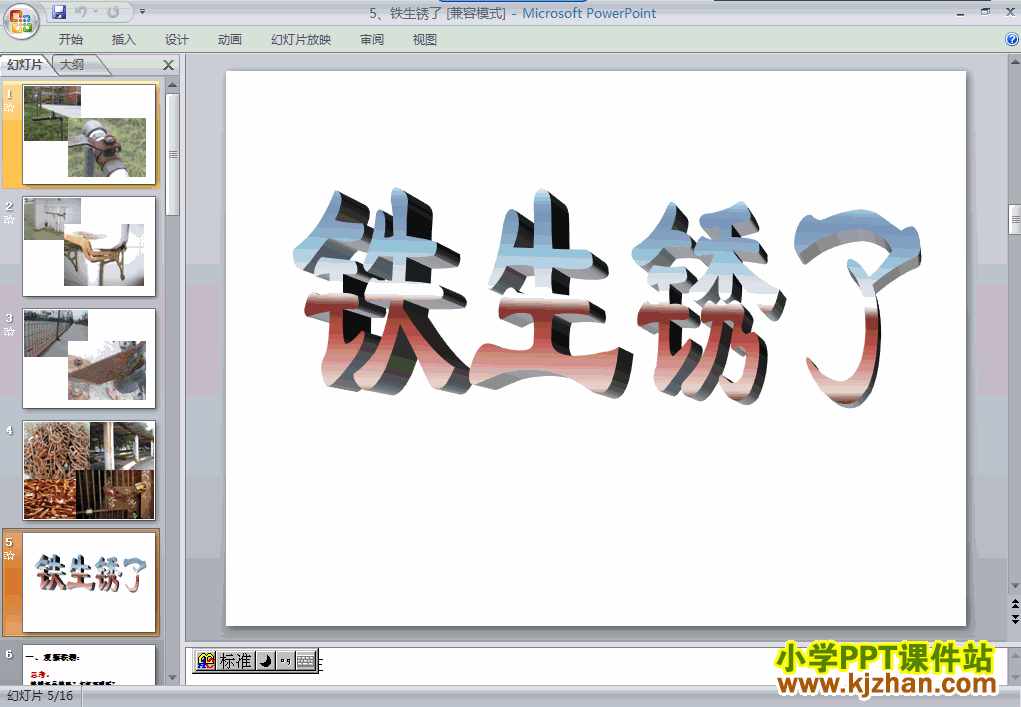Click animation star icon under slide 5
Screen dimensions: 1021x707
(9, 556)
